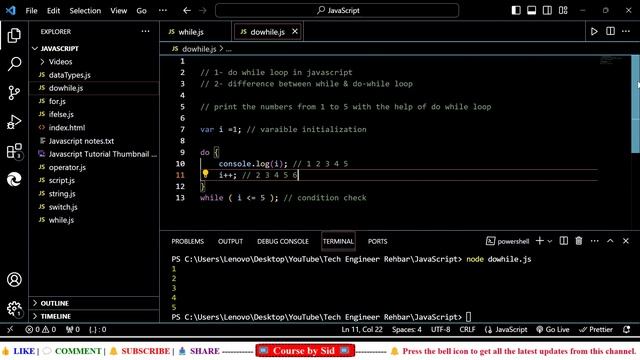Open the Source Control view

[14, 93]
